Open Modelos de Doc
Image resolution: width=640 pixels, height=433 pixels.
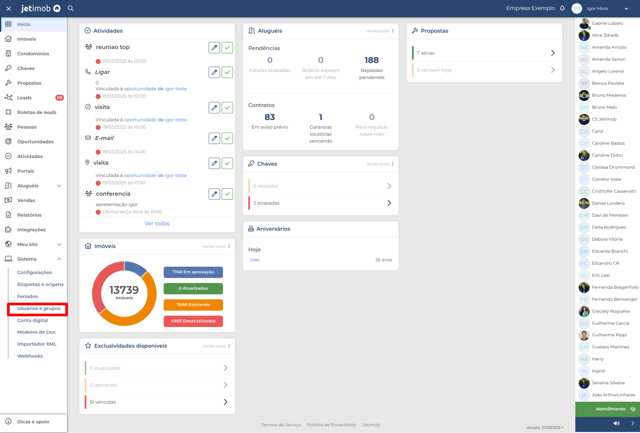point(36,332)
